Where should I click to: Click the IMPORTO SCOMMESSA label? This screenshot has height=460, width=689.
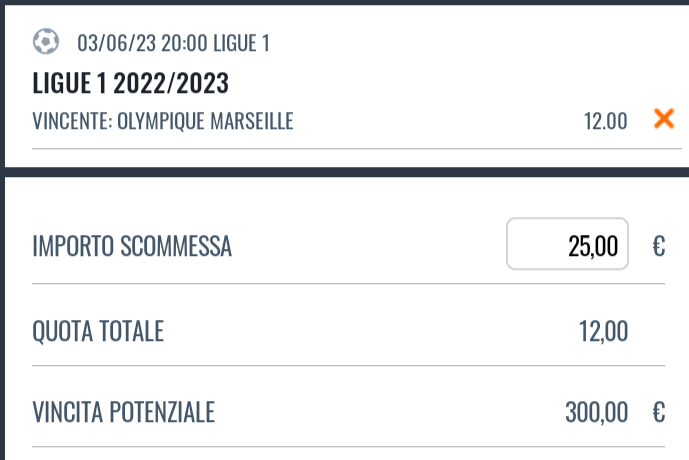(x=132, y=246)
